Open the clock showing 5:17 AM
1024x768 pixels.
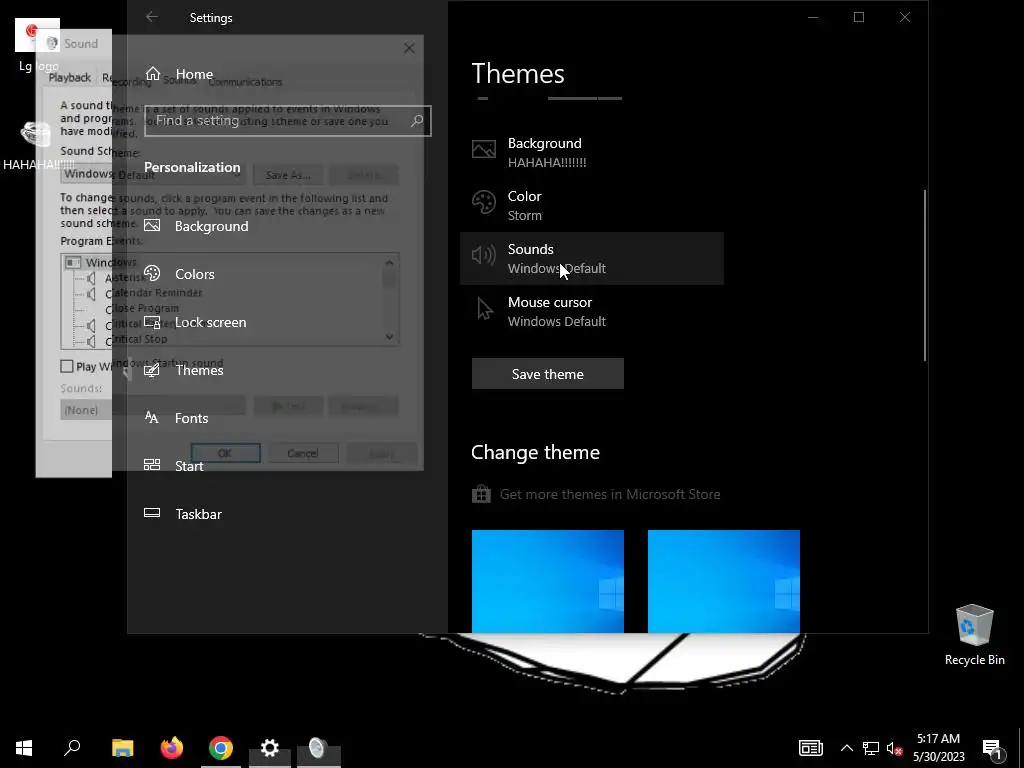click(x=938, y=748)
